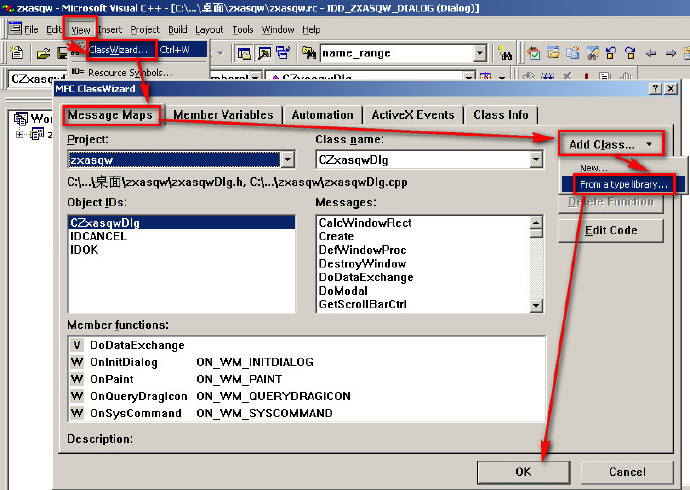Click the copy documents toolbar icon
This screenshot has width=690, height=490.
pos(573,54)
